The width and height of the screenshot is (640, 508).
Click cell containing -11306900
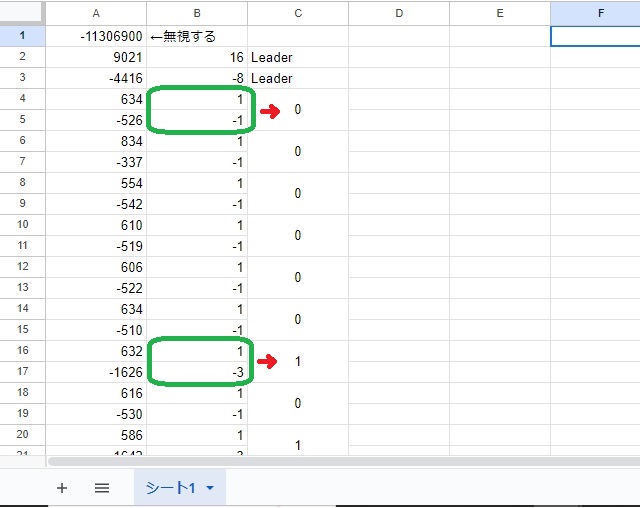(95, 36)
